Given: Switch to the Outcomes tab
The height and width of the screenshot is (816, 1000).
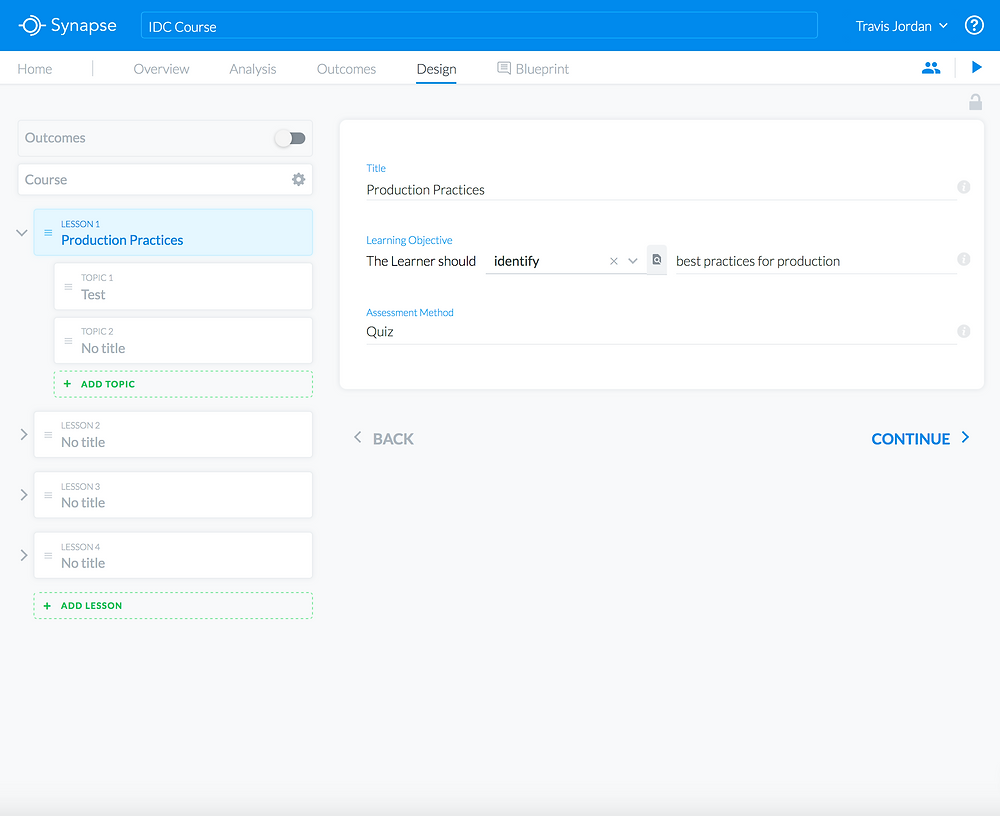Looking at the screenshot, I should coord(346,69).
